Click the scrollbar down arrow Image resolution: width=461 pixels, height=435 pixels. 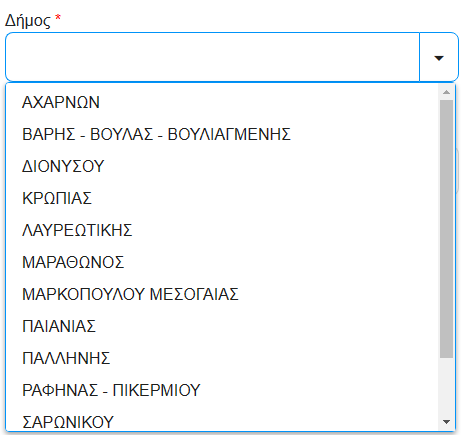click(x=446, y=422)
